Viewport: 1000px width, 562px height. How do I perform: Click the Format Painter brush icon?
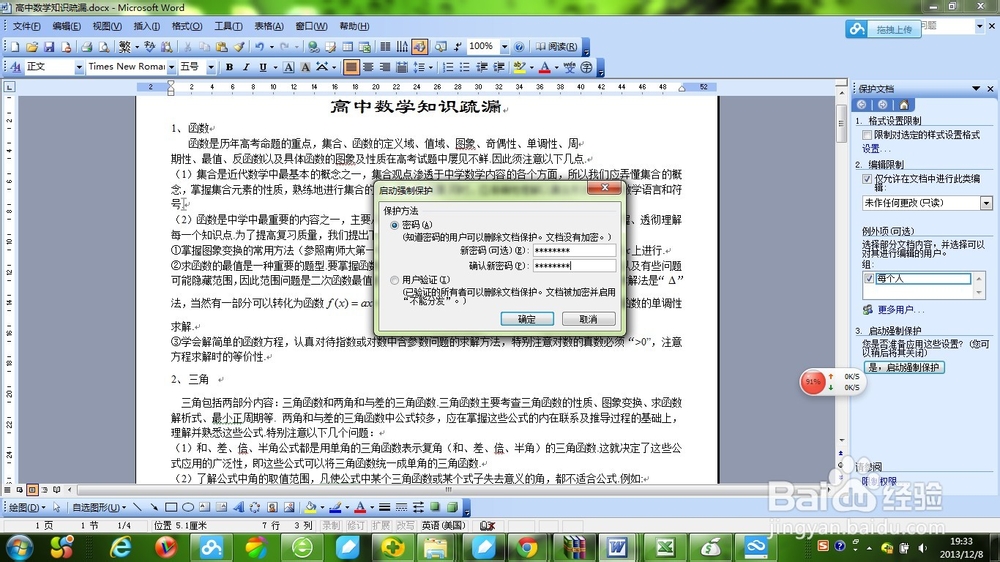tap(239, 47)
